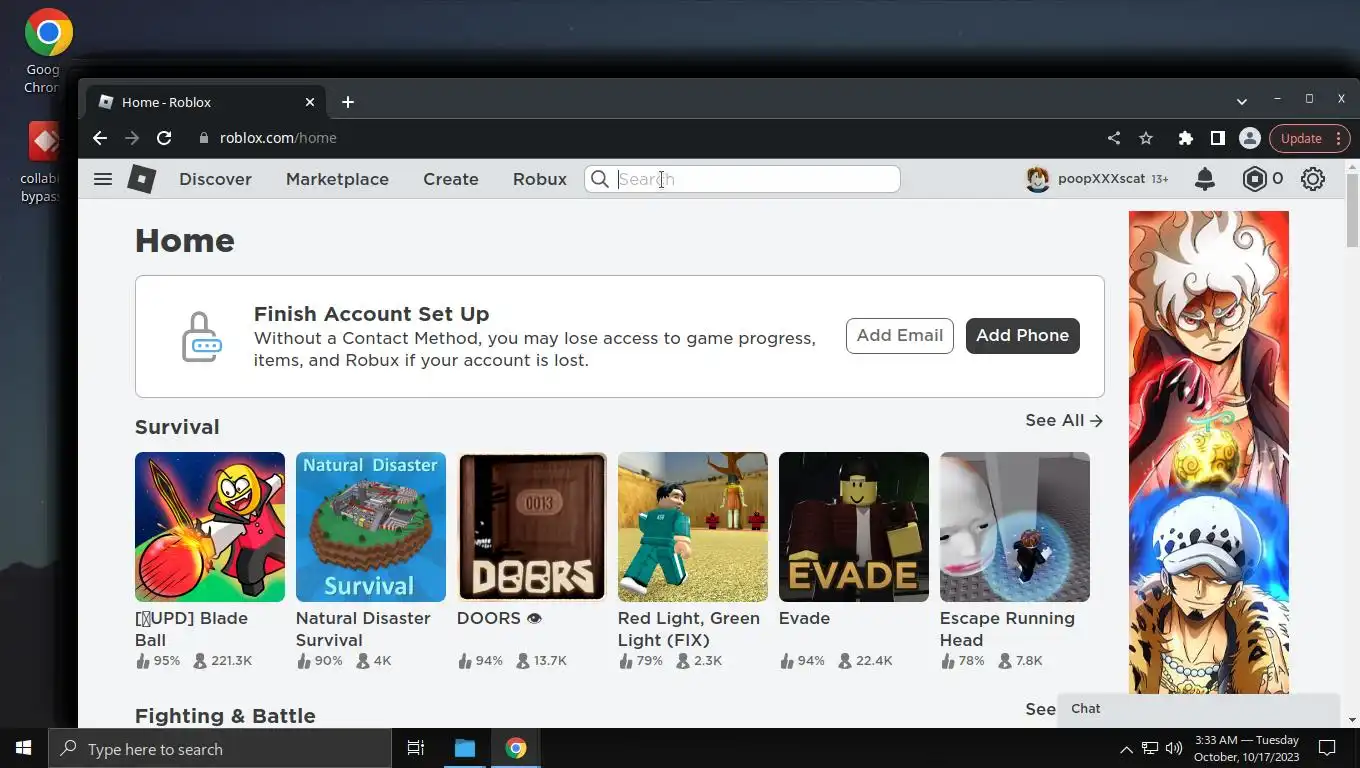
Task: Click the poopXXXscat avatar picture
Action: coord(1038,179)
